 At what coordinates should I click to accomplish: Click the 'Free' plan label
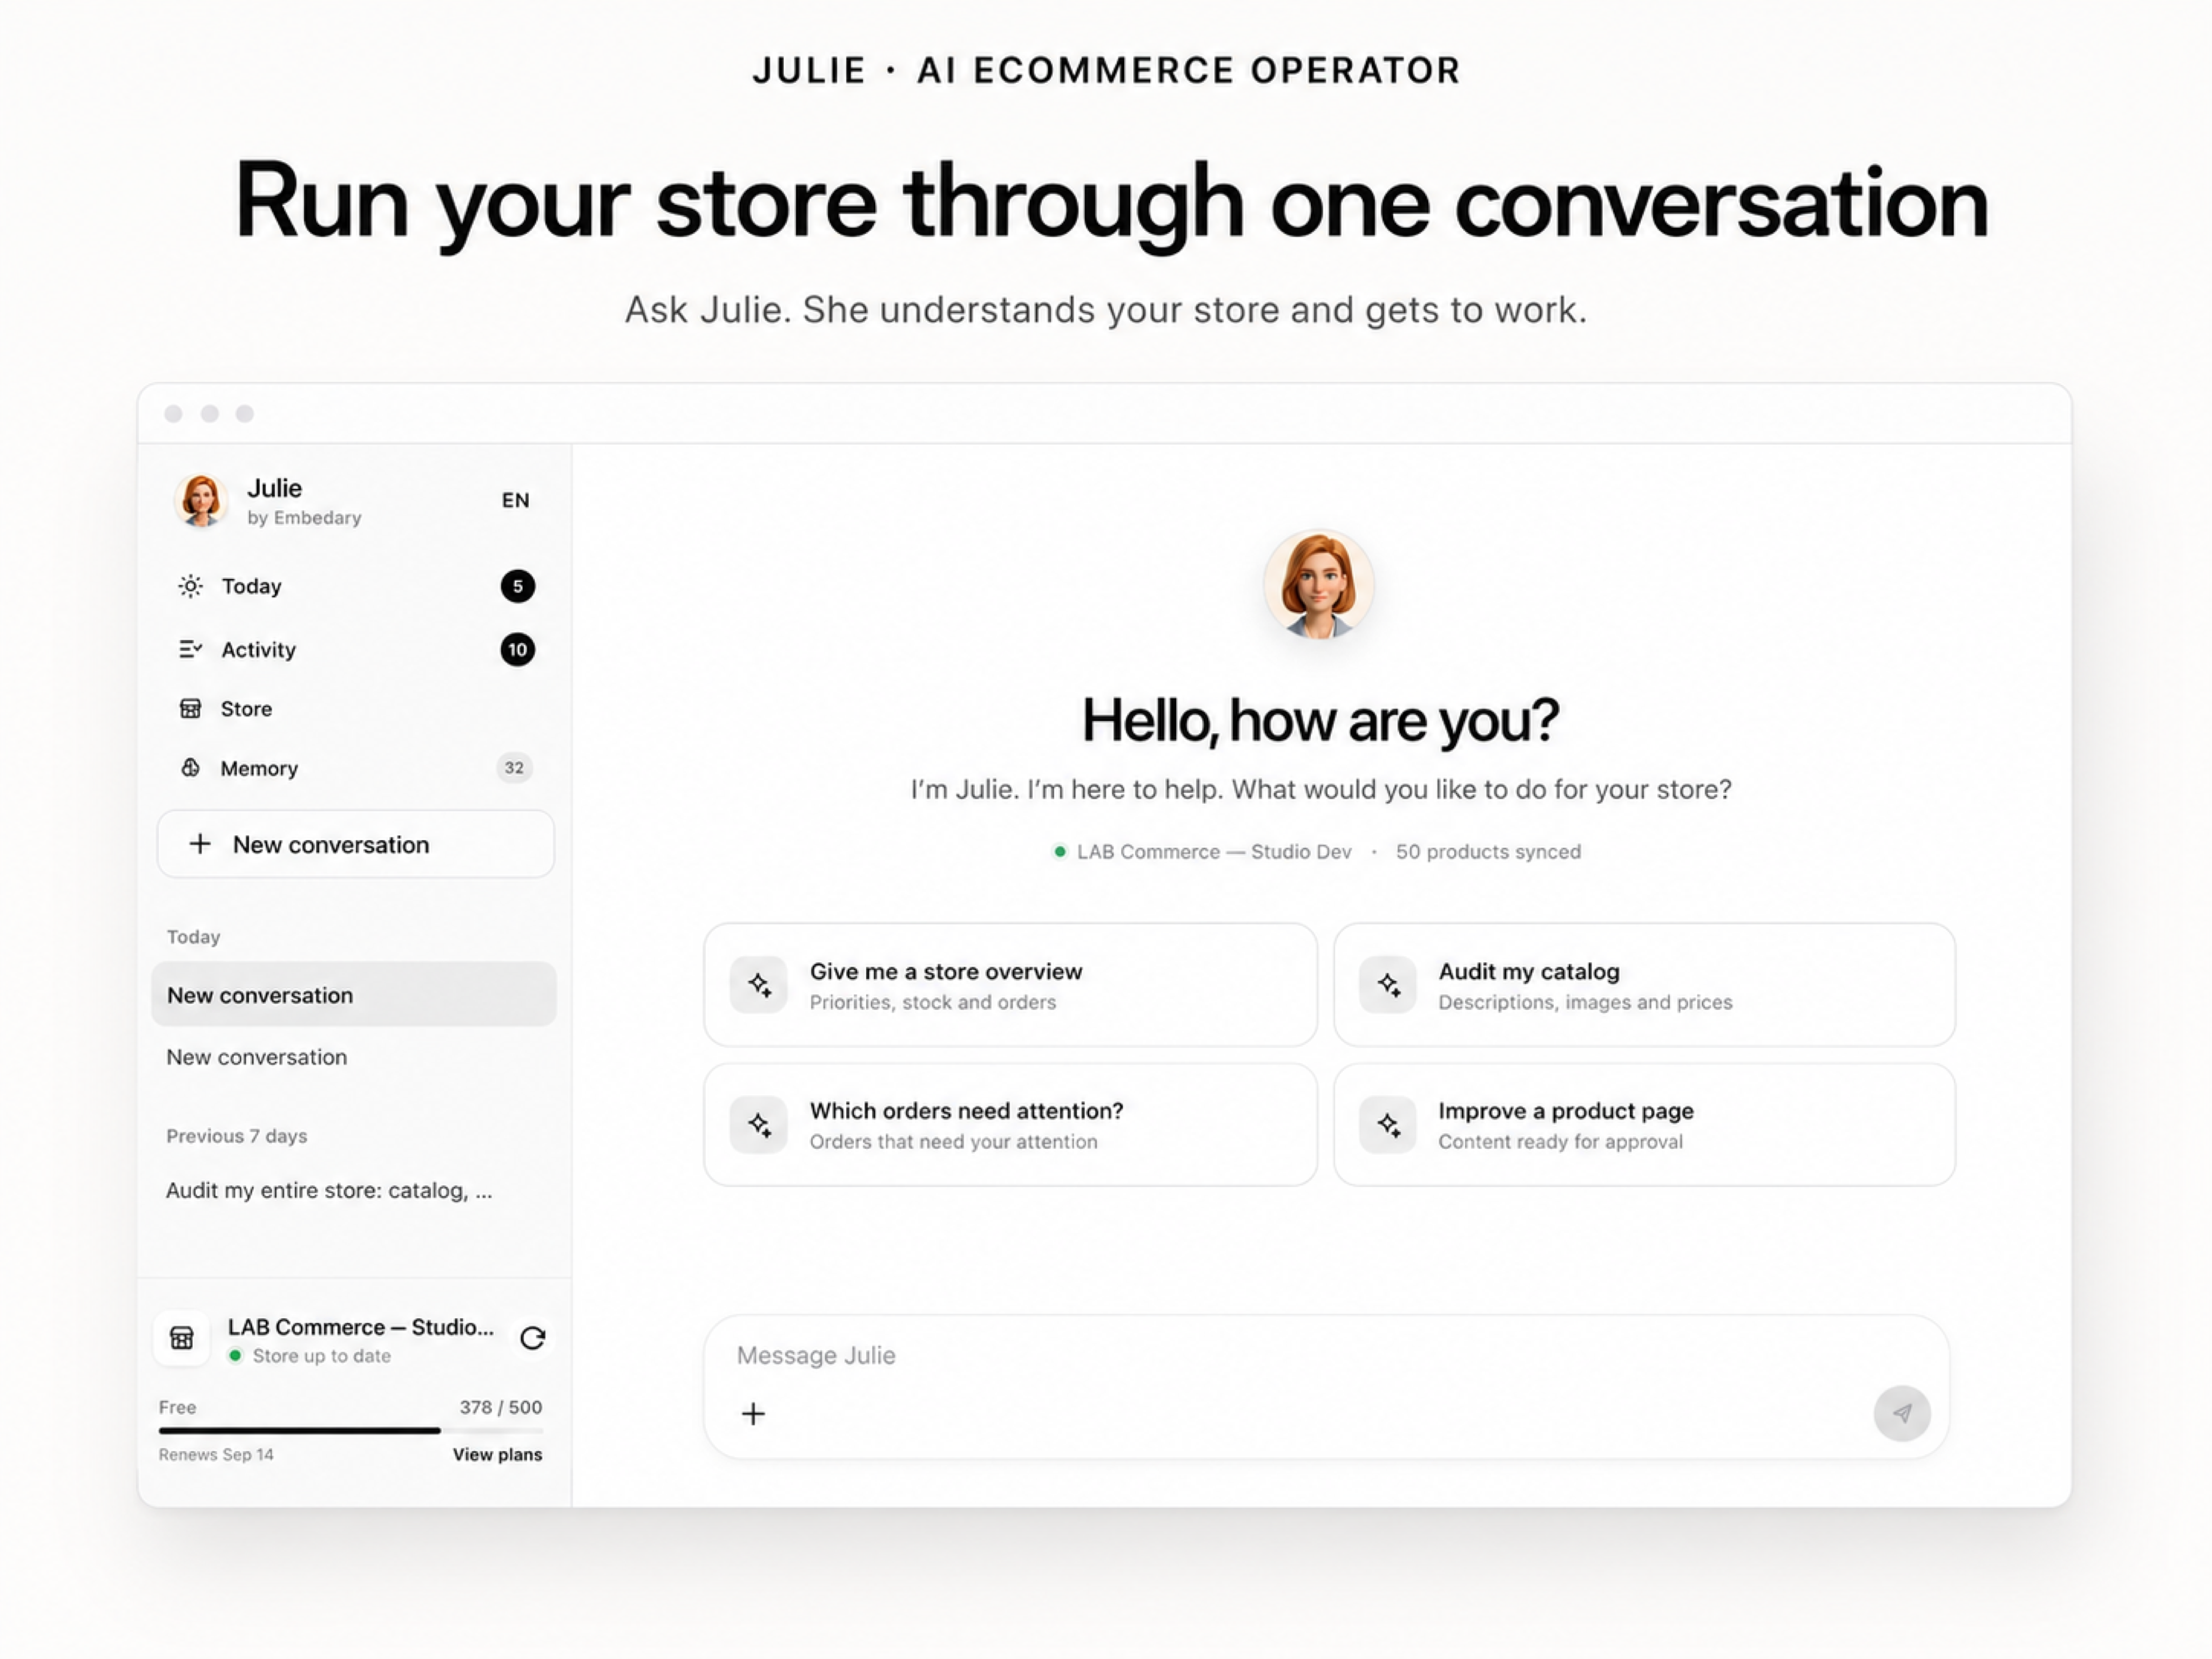(177, 1407)
